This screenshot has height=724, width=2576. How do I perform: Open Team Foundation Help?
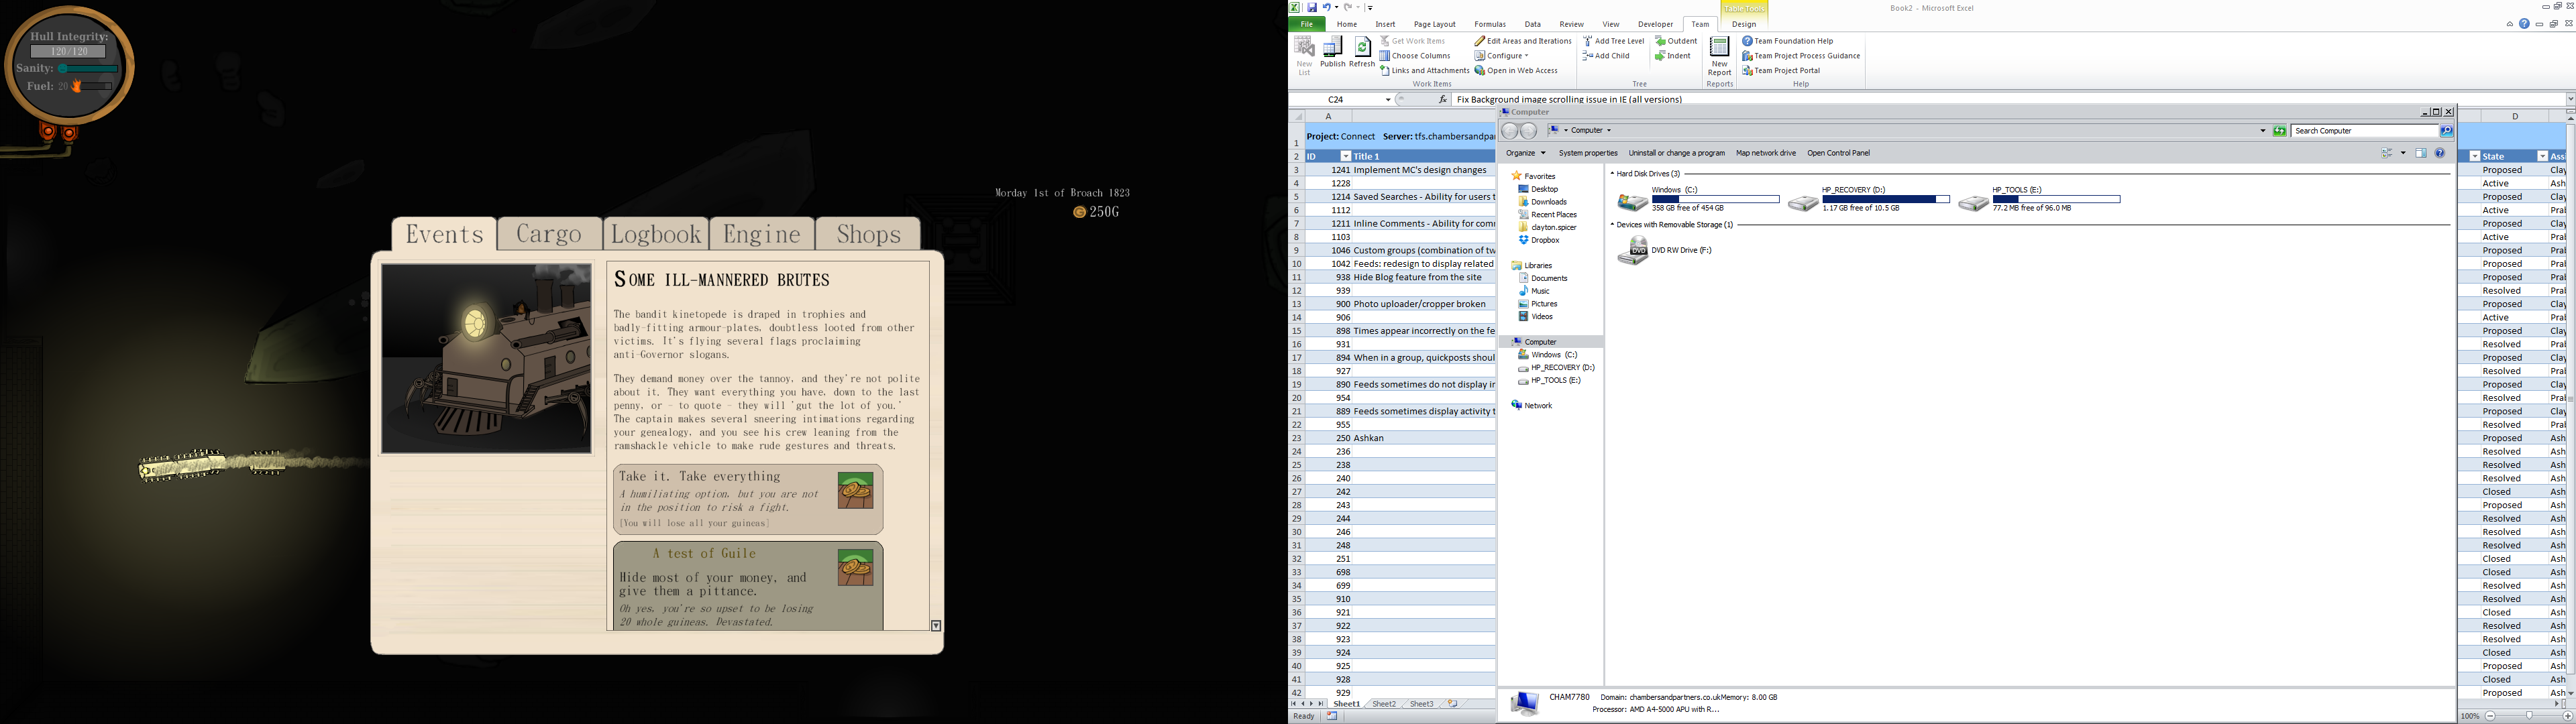coord(1788,41)
